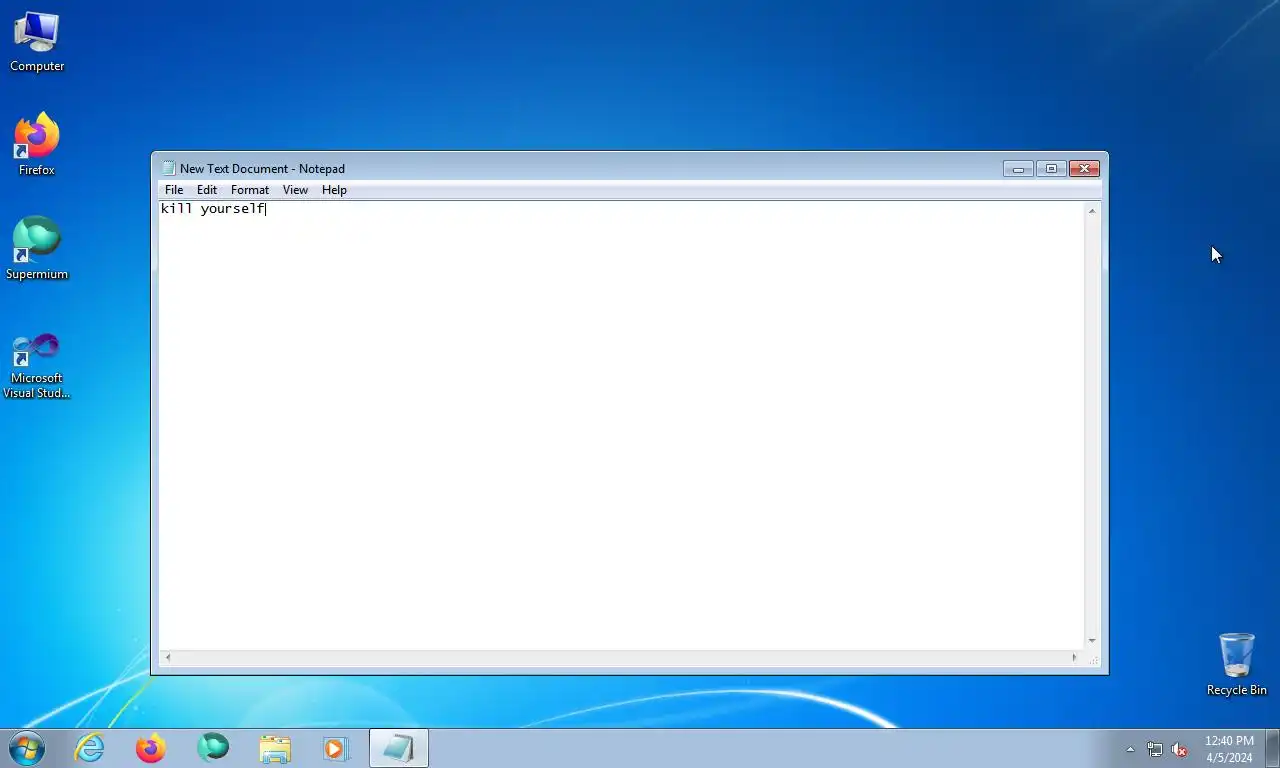Minimize the Notepad window
Viewport: 1280px width, 768px height.
[x=1018, y=168]
